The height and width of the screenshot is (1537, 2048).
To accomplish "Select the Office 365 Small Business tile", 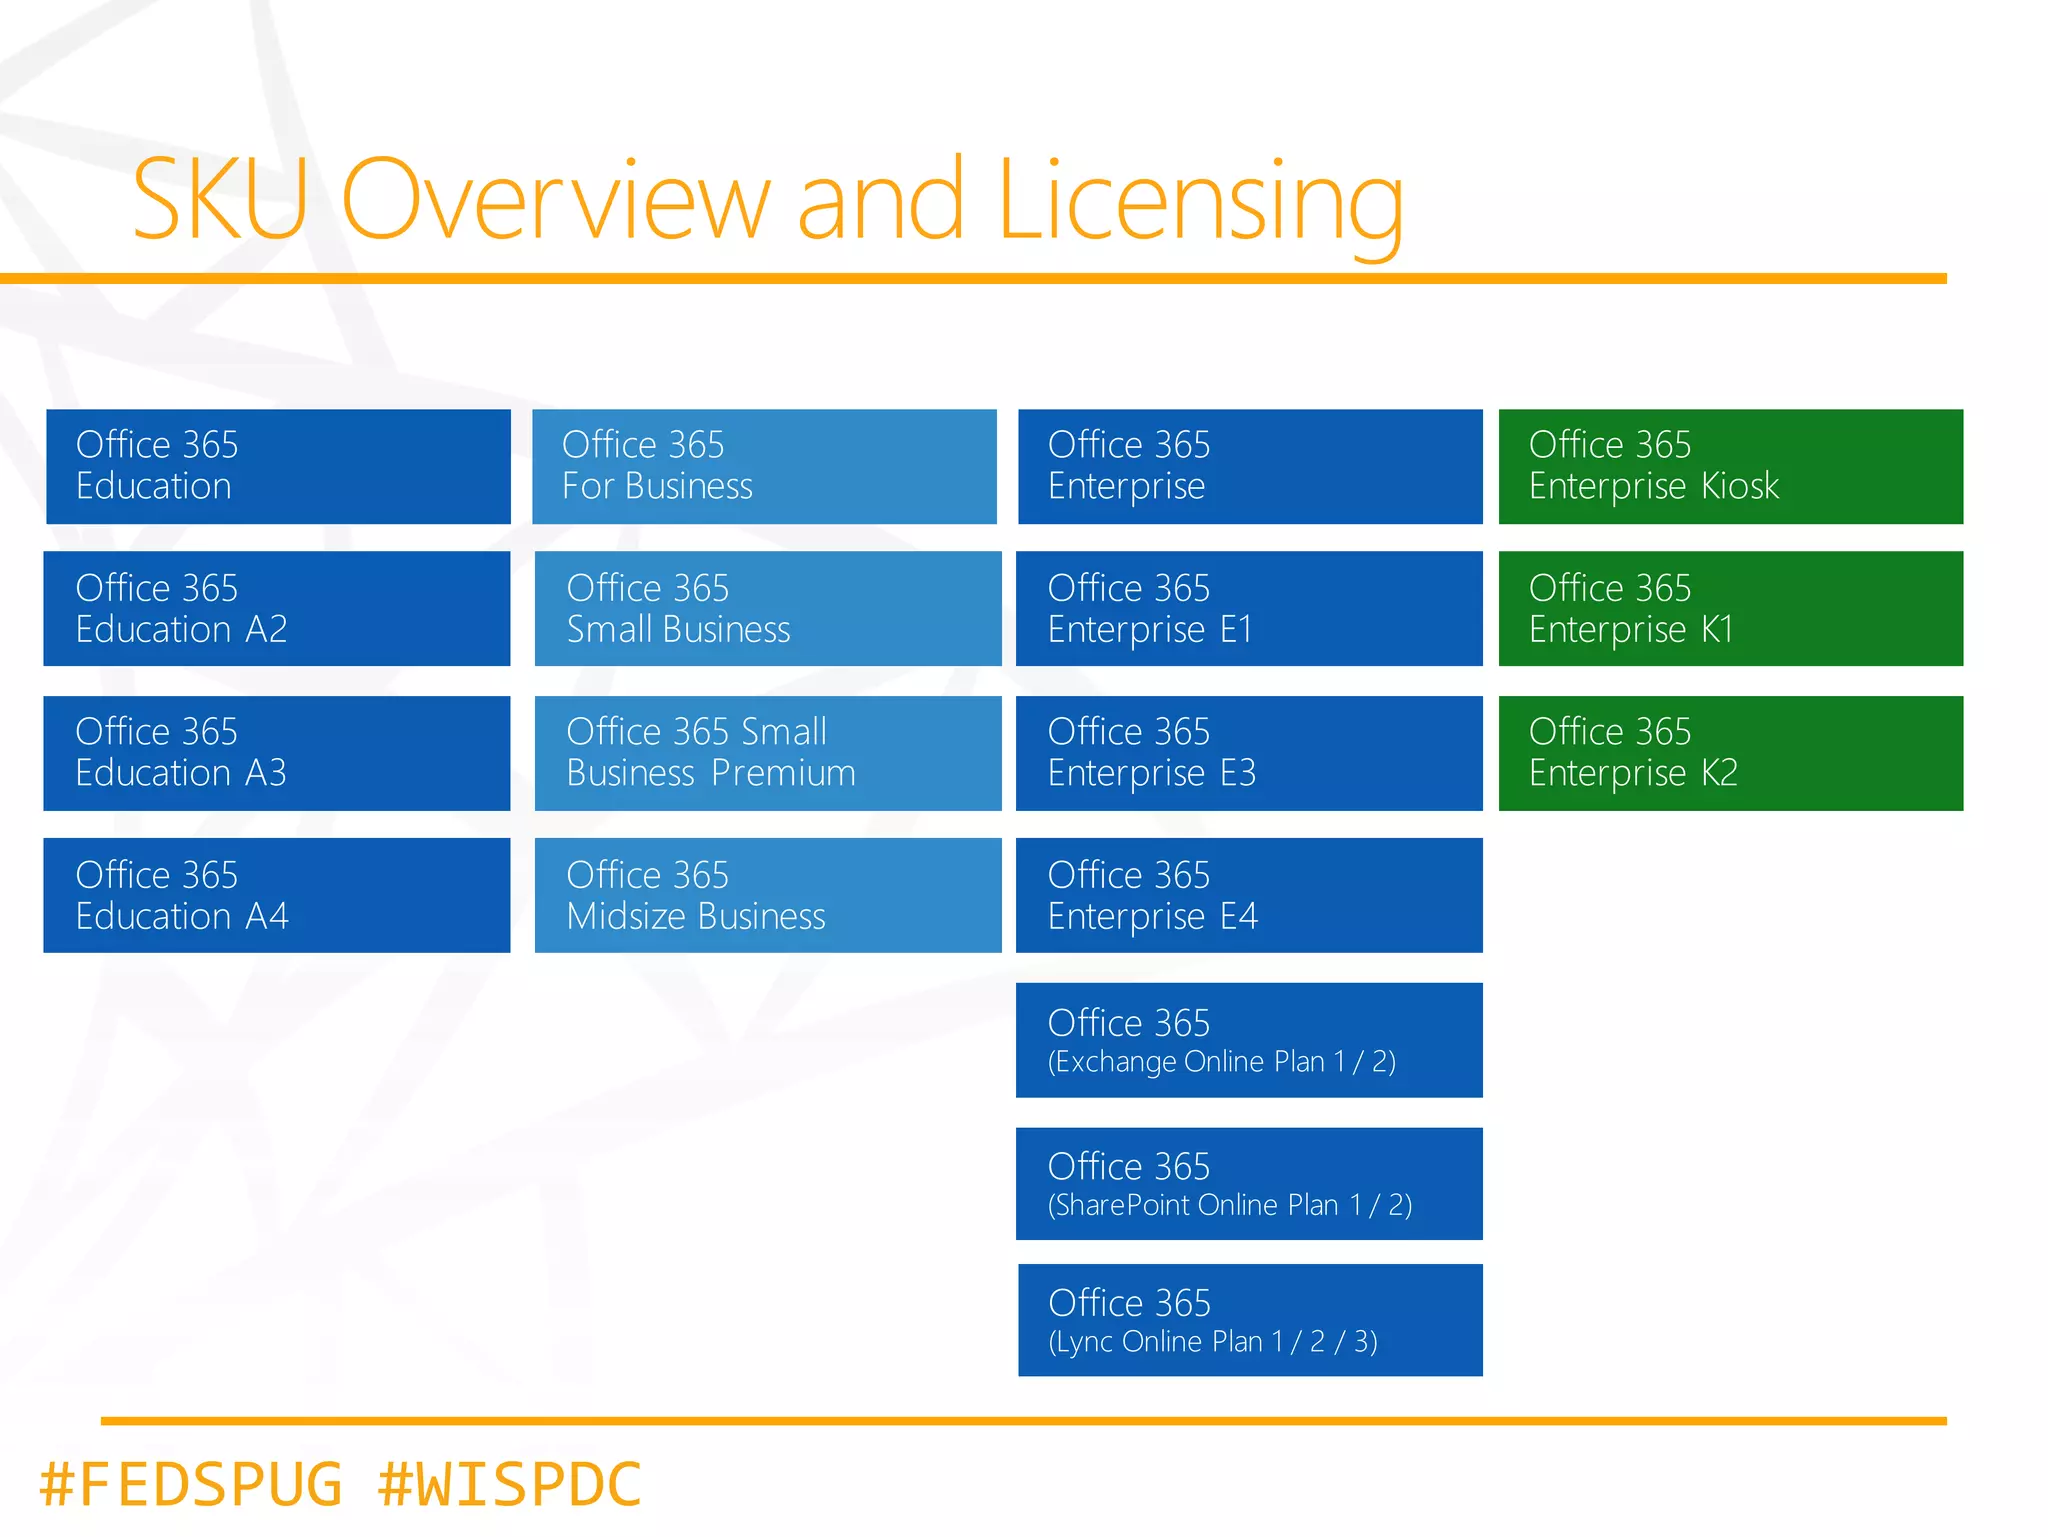I will pos(768,608).
